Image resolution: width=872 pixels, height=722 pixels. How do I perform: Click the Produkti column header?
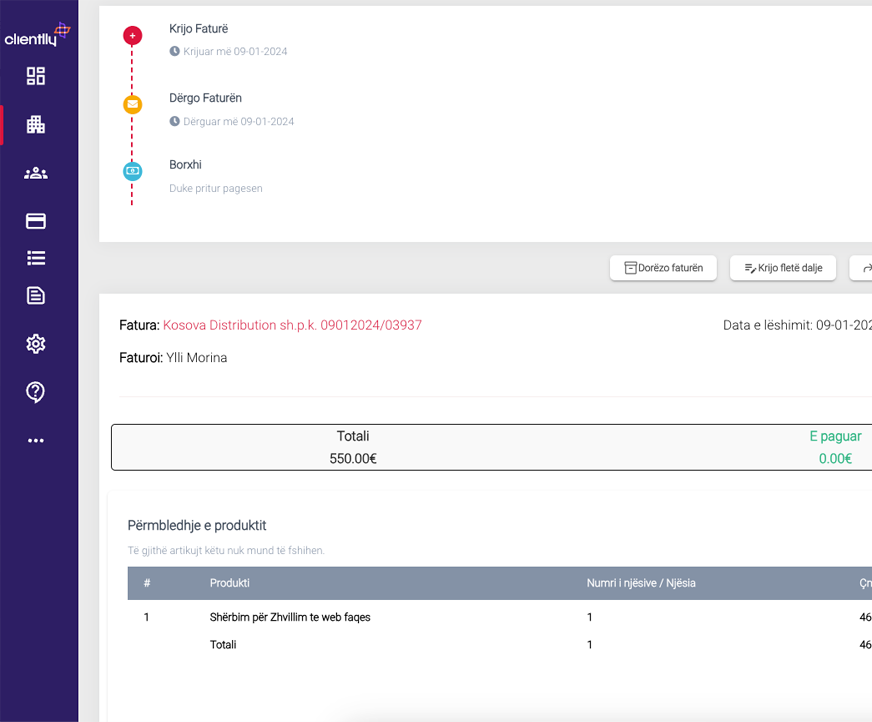coord(230,583)
